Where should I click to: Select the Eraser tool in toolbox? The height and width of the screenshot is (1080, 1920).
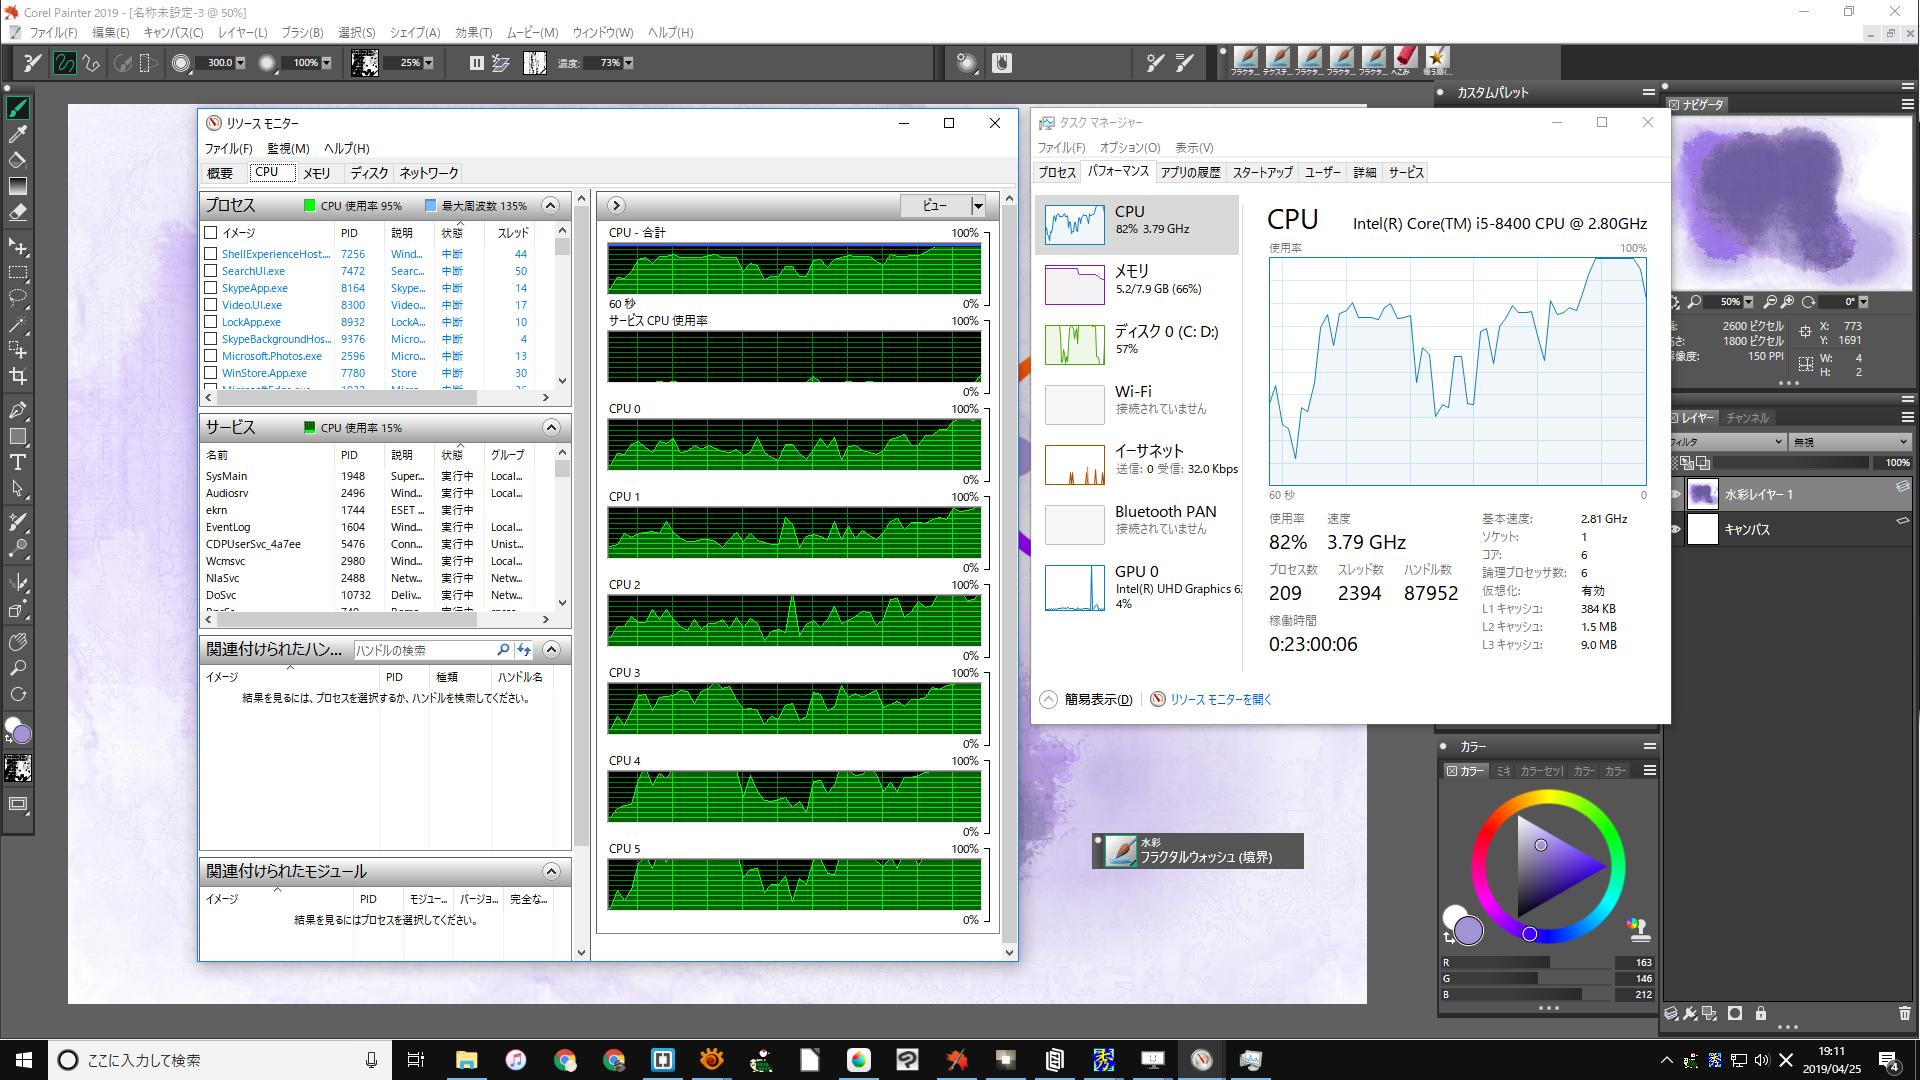tap(17, 212)
